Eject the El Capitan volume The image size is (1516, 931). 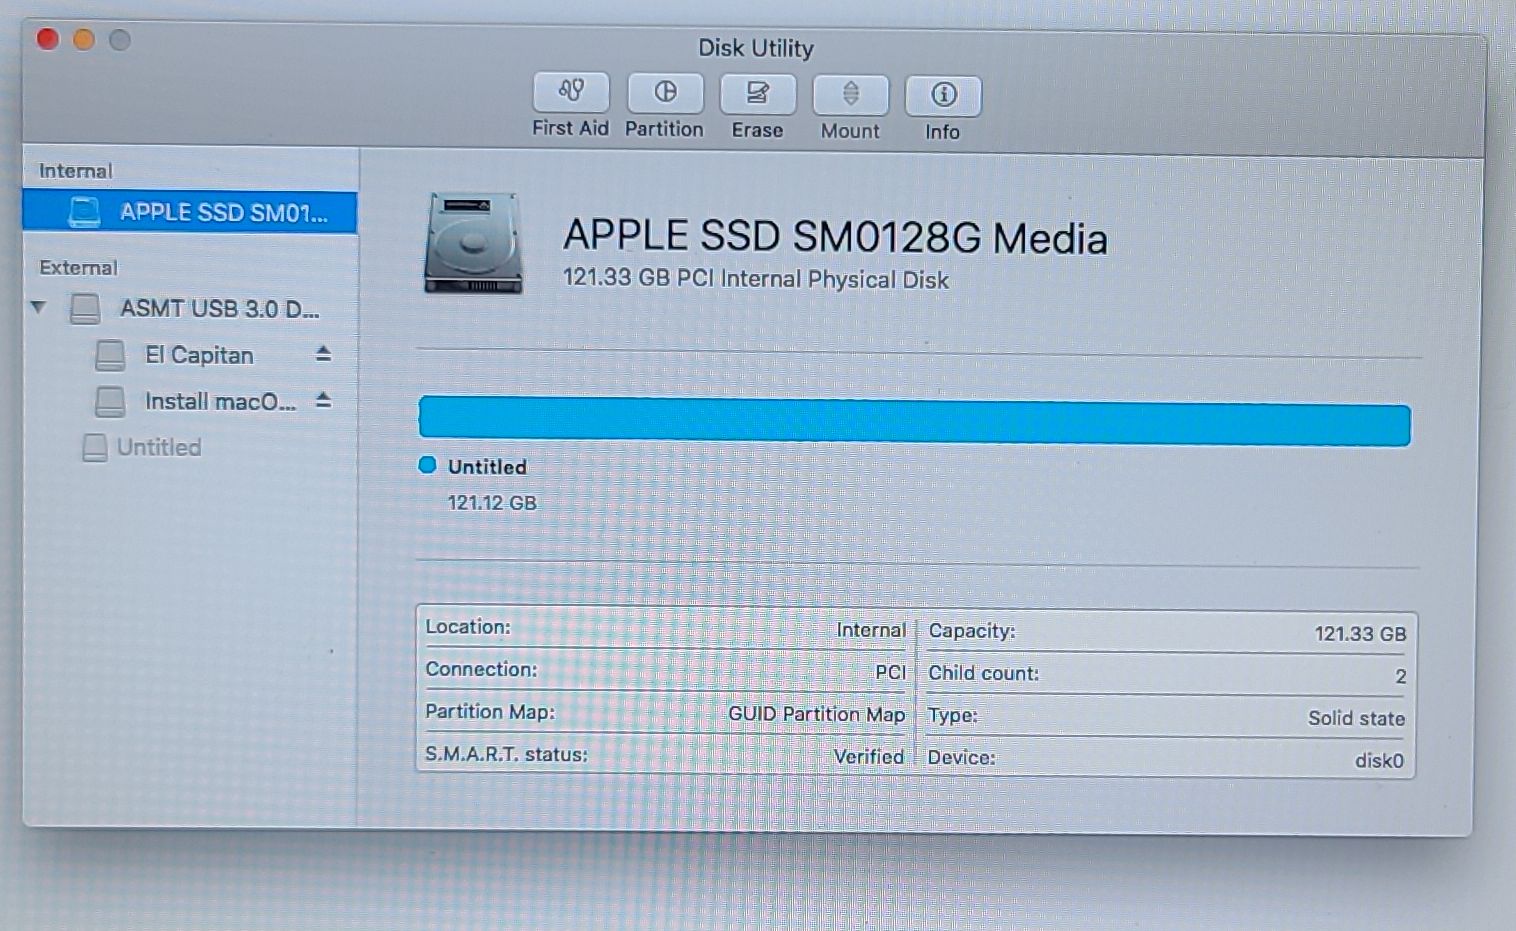tap(323, 354)
